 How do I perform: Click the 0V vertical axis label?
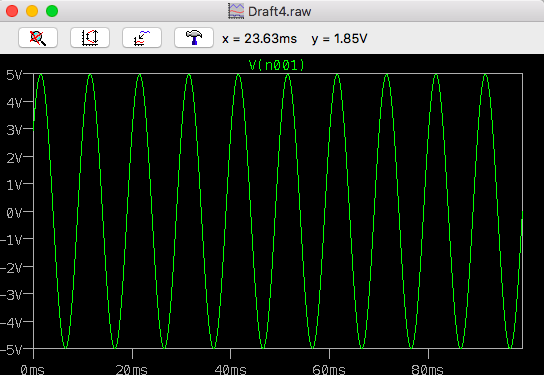pyautogui.click(x=14, y=213)
